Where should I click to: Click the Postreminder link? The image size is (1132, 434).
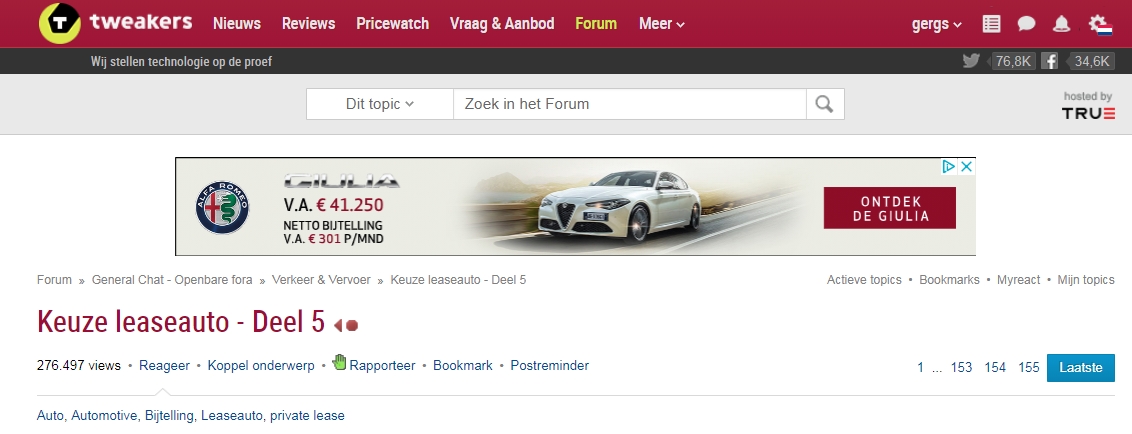[549, 365]
